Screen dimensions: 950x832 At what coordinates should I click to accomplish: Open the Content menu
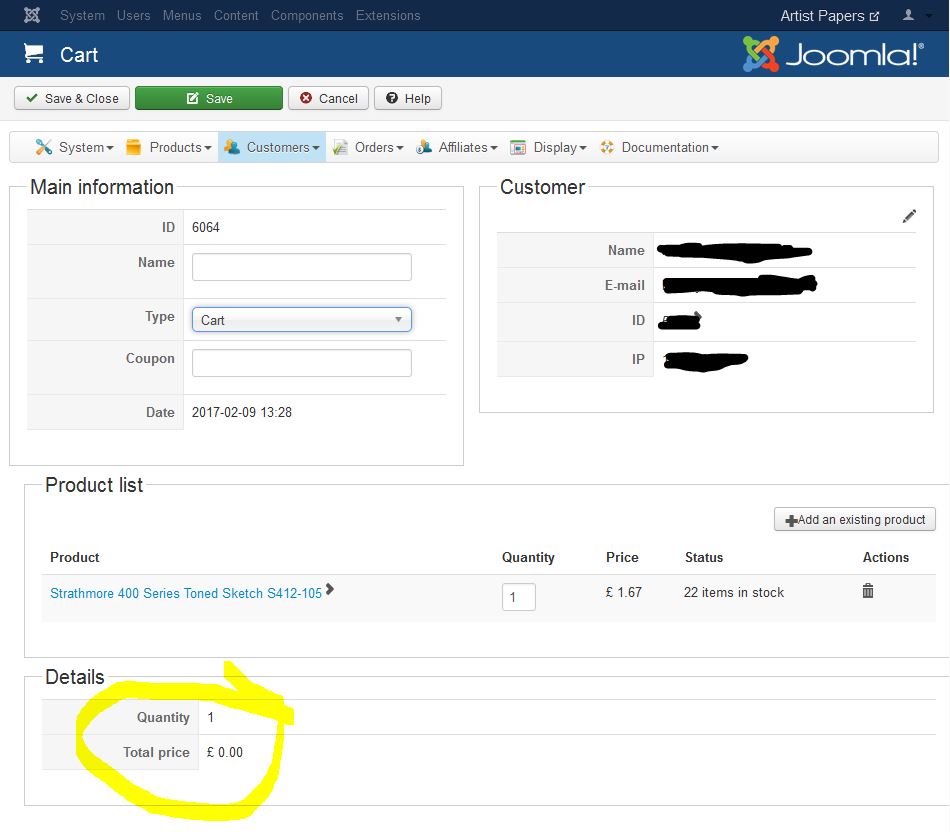pos(236,15)
